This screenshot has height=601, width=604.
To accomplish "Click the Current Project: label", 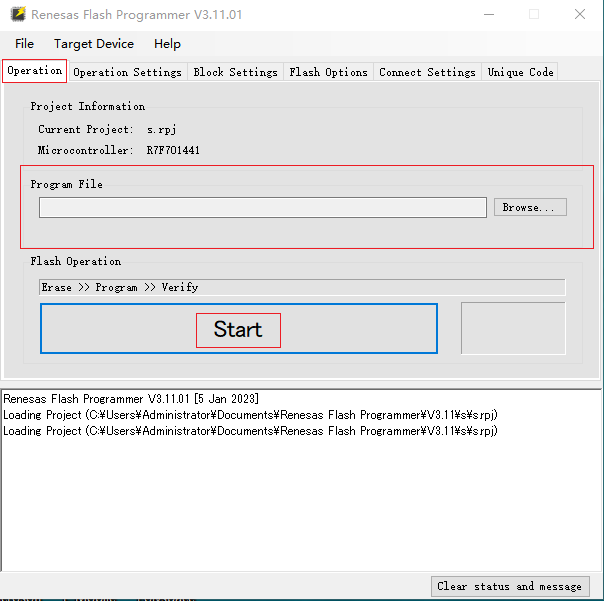I will (x=86, y=129).
